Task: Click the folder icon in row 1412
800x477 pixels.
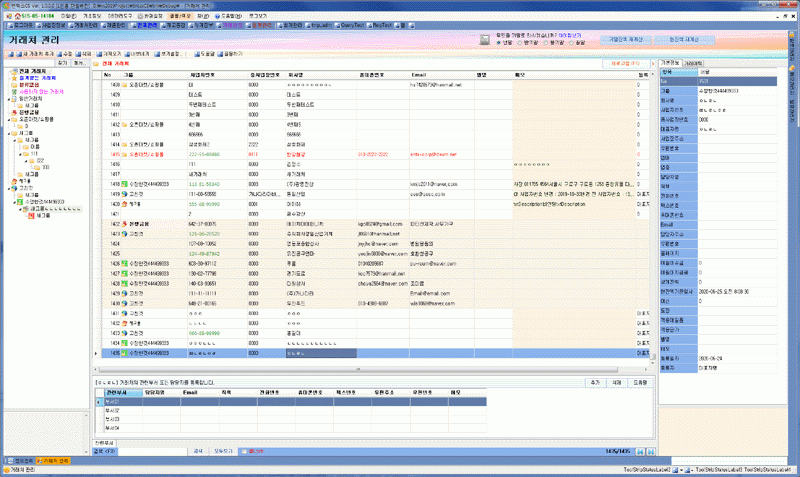Action: point(124,124)
